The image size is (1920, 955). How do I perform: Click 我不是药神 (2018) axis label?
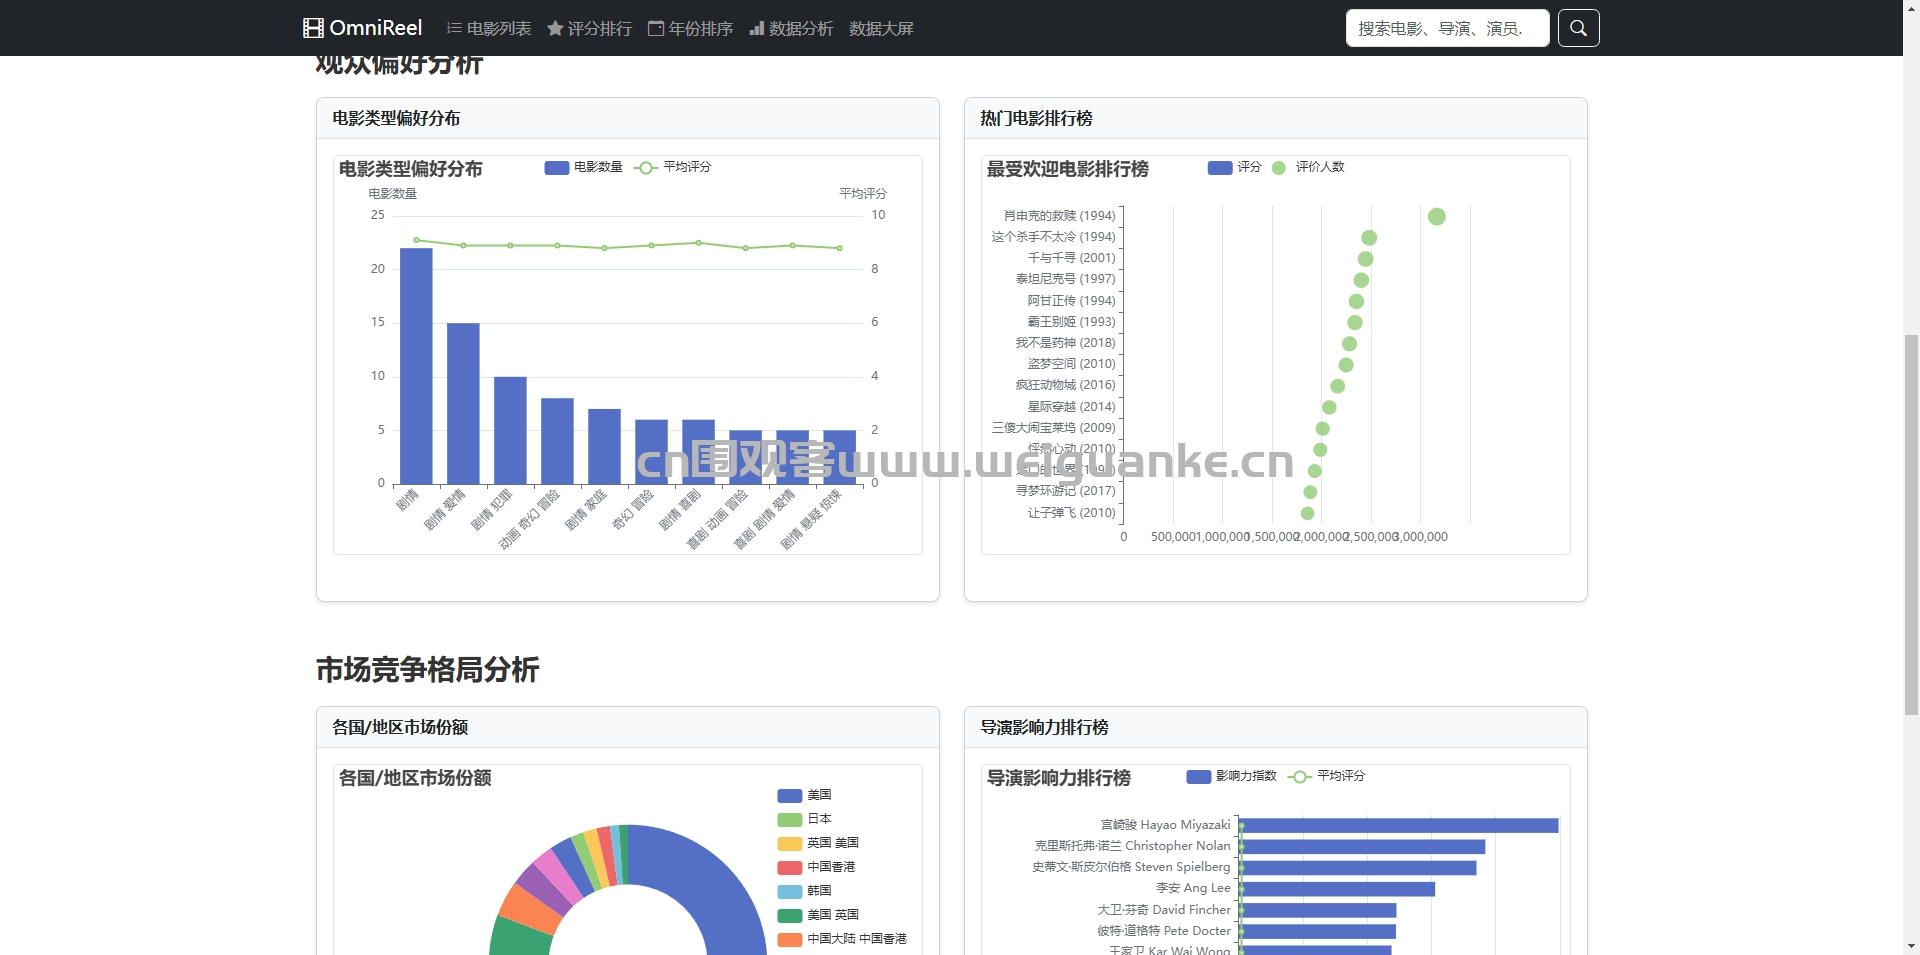pyautogui.click(x=1065, y=343)
